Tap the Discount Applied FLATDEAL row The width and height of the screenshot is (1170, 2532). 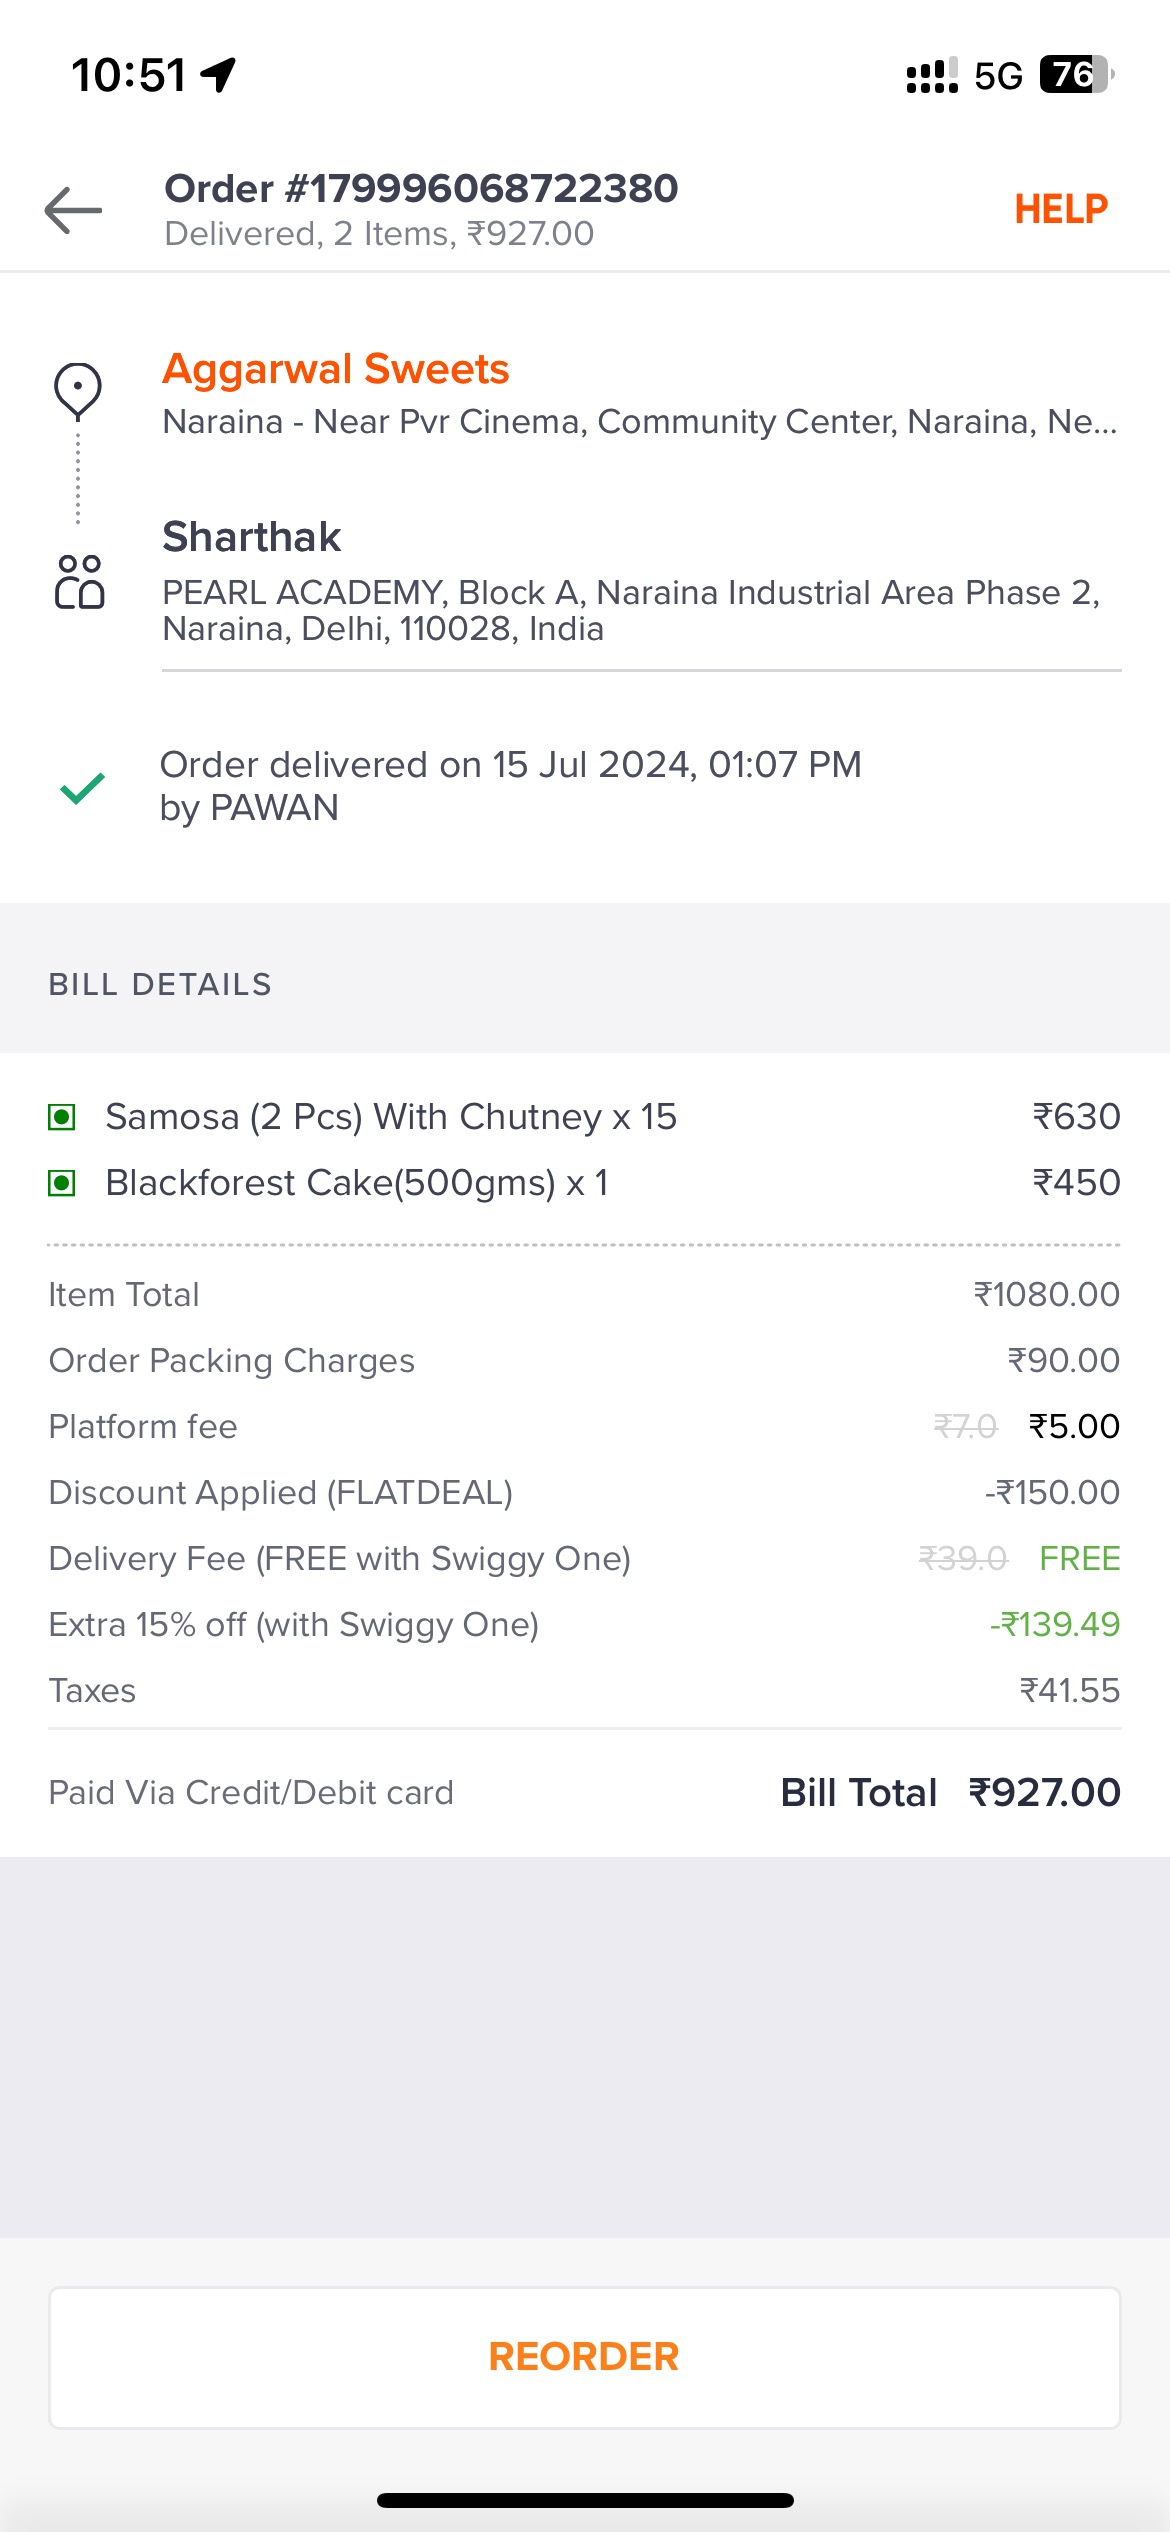click(x=584, y=1492)
